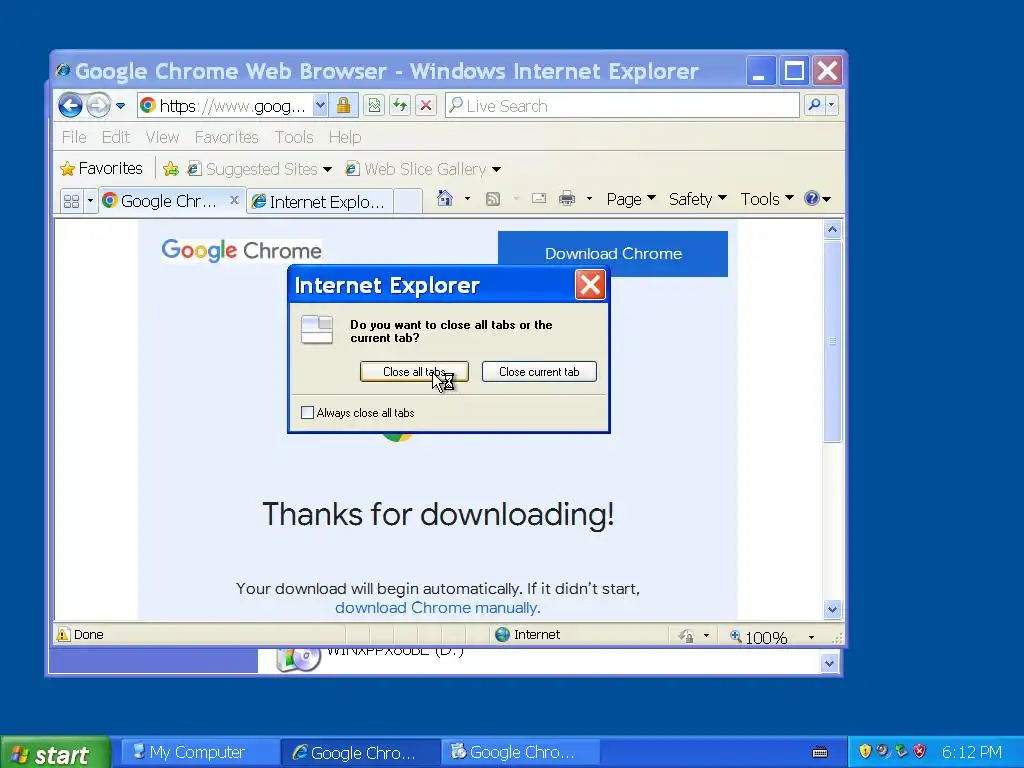Screen dimensions: 1024x768
Task: Click the RSS feeds icon
Action: coord(493,199)
